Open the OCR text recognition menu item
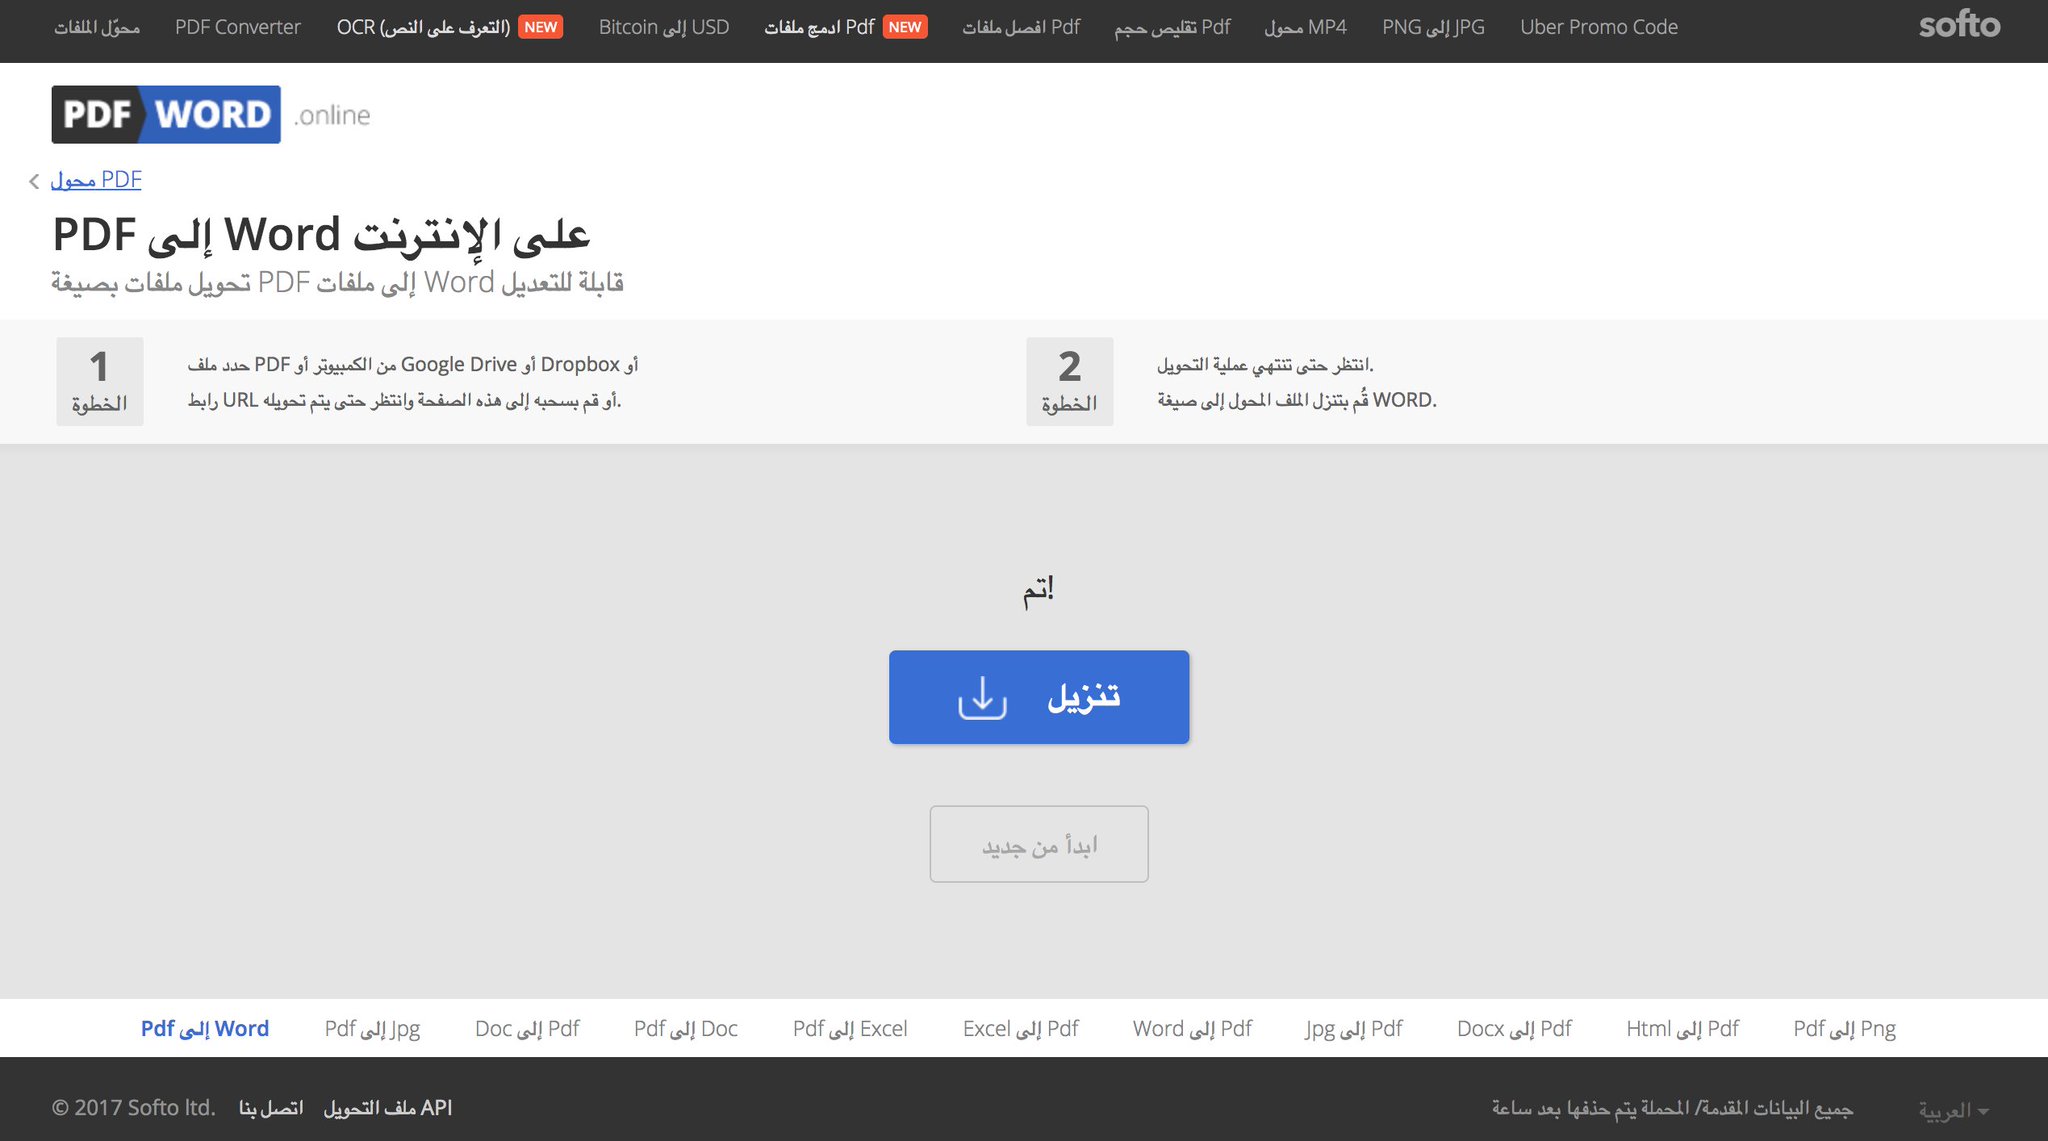Screen dimensions: 2048x1141 pos(424,27)
